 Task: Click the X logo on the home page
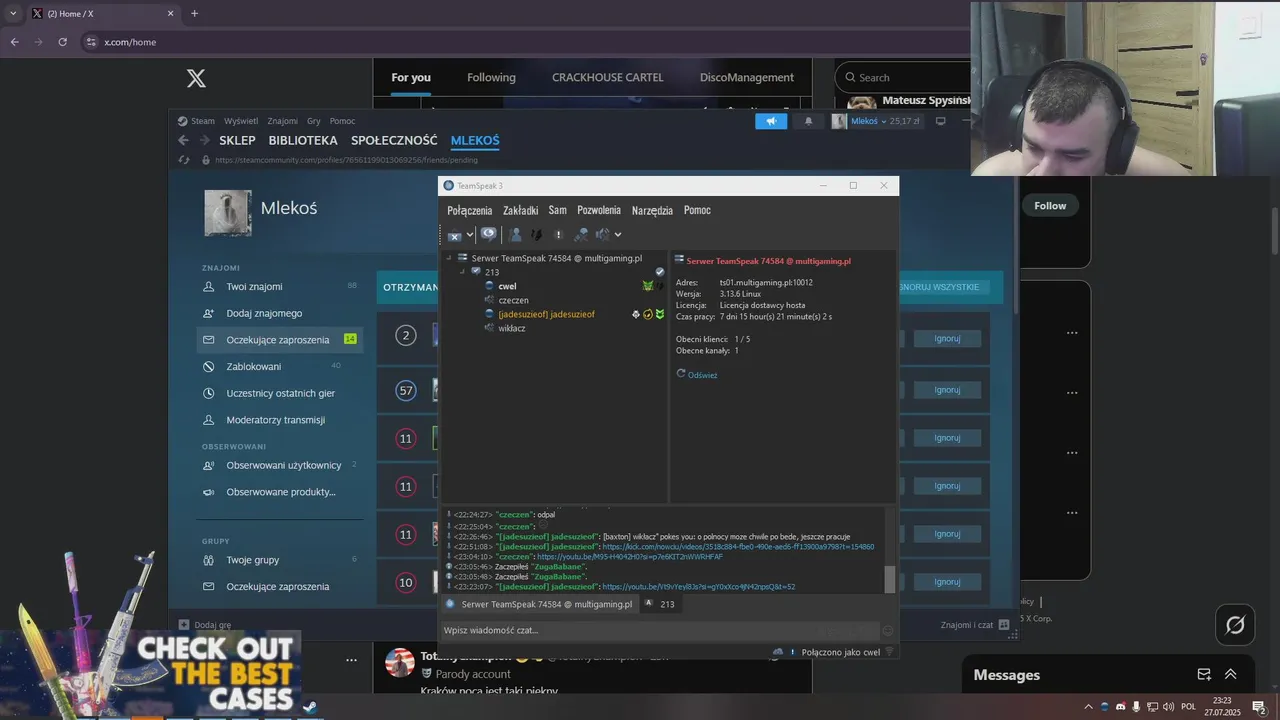point(196,78)
